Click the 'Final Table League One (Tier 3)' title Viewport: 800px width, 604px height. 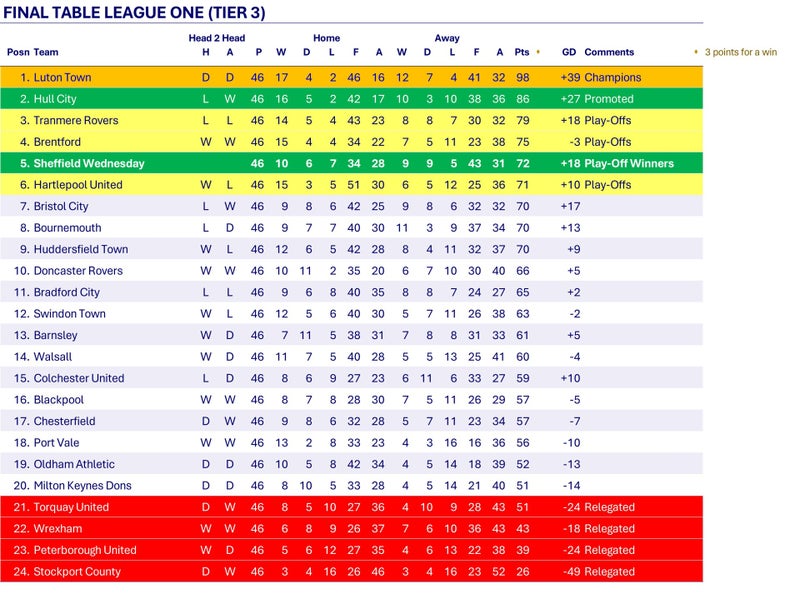click(x=137, y=13)
